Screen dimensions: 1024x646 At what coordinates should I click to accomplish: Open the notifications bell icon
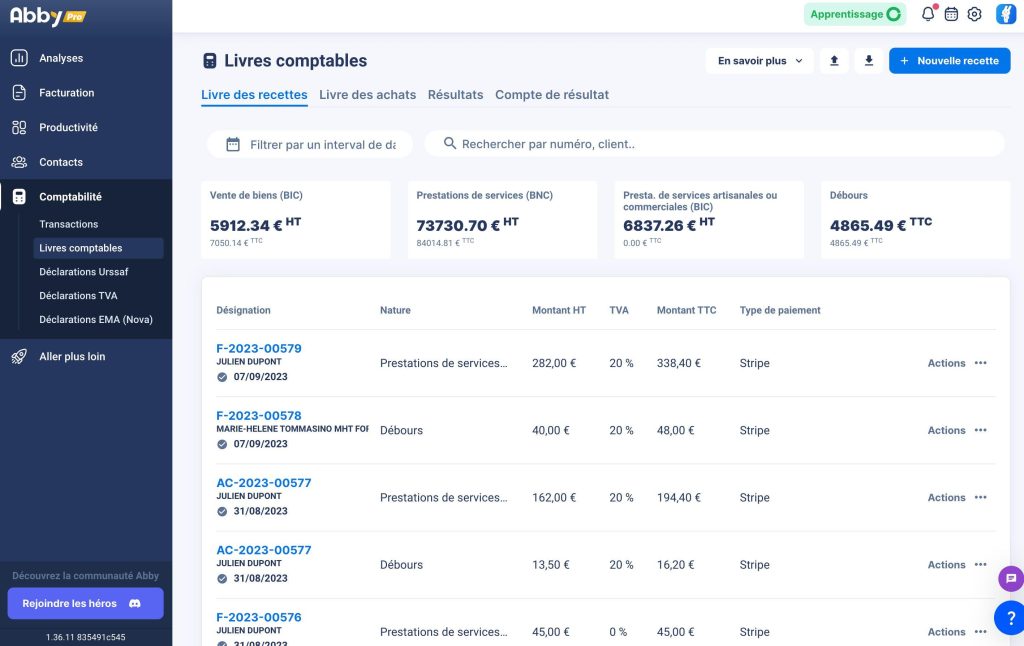[x=928, y=14]
